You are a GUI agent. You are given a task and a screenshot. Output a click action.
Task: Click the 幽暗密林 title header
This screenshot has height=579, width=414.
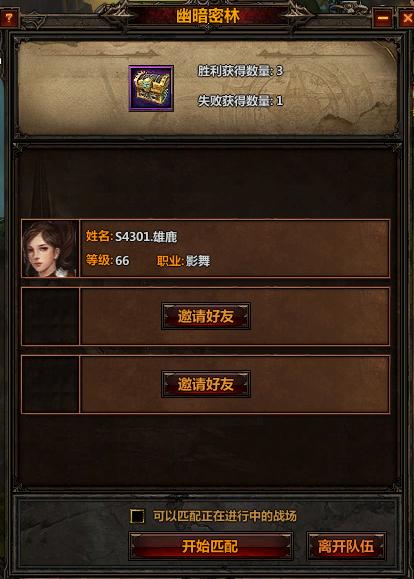point(208,16)
